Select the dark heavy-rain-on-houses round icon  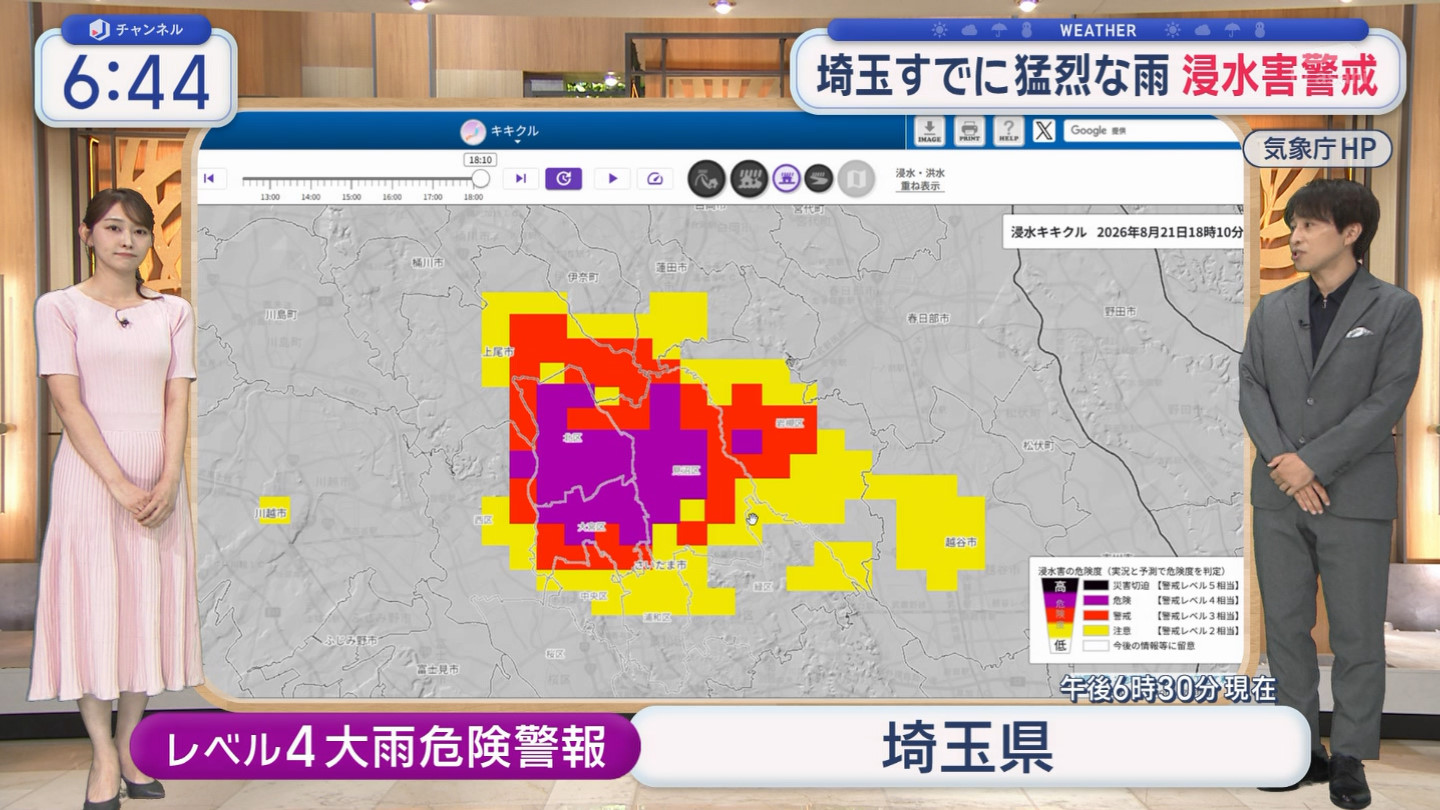coord(749,179)
